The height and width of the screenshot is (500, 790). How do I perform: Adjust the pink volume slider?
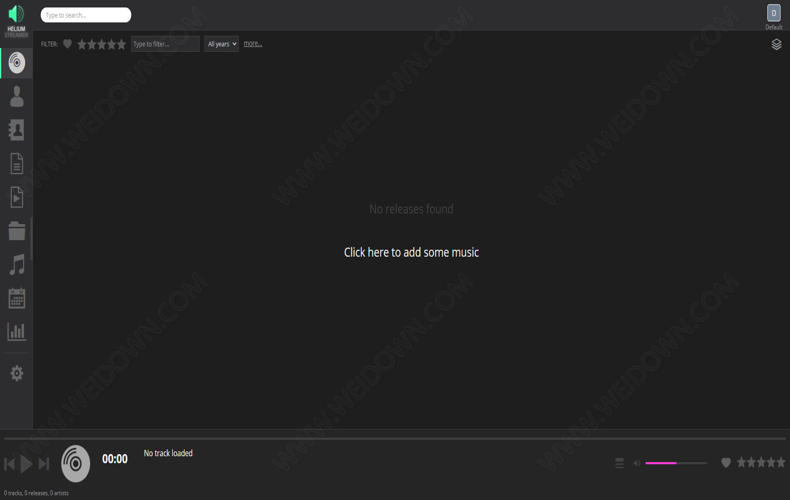click(676, 463)
